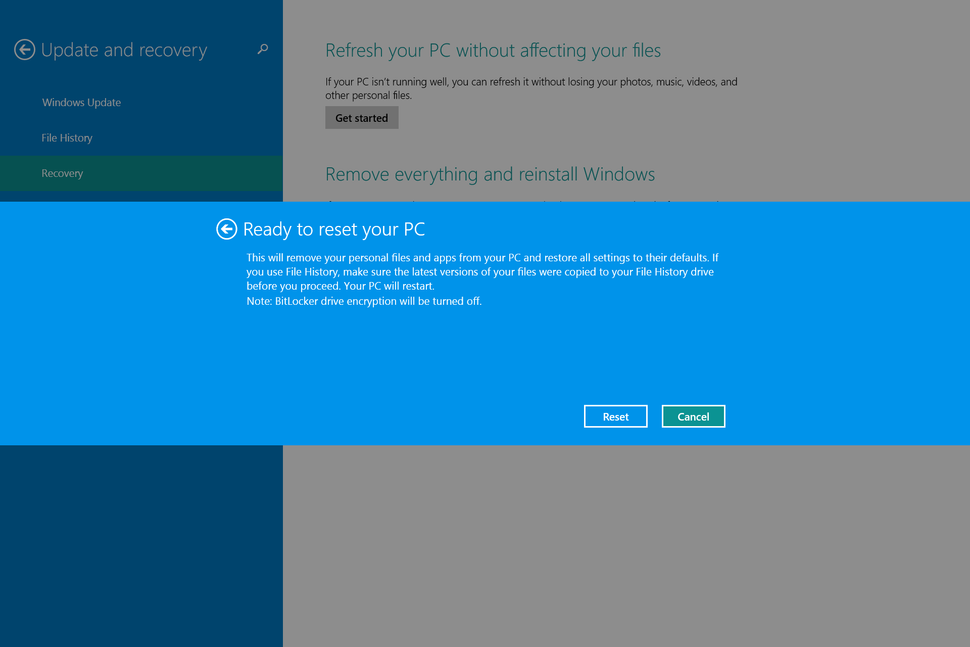Click the back arrow on the reset dialog
The height and width of the screenshot is (647, 970).
226,229
